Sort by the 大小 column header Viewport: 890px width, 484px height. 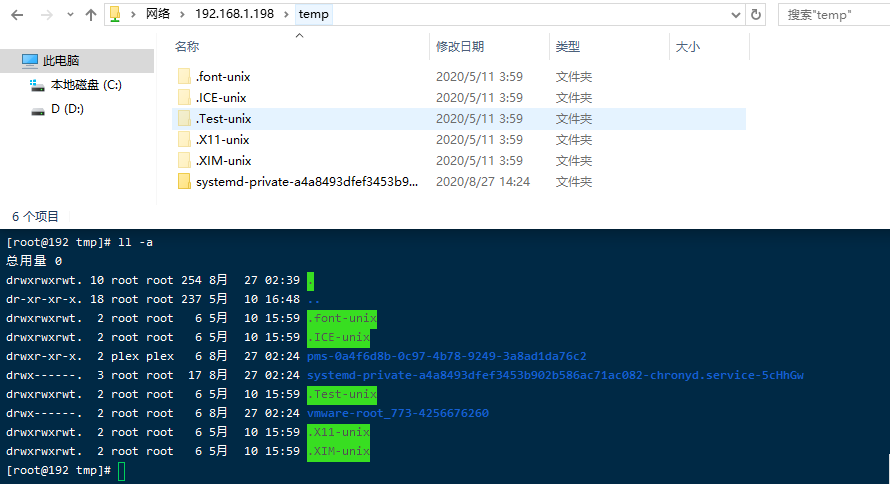[687, 47]
